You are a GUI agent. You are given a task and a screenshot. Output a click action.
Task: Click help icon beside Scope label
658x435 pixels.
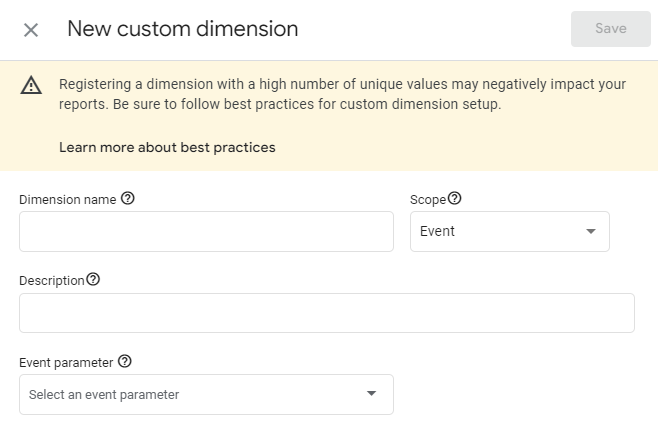tap(454, 198)
